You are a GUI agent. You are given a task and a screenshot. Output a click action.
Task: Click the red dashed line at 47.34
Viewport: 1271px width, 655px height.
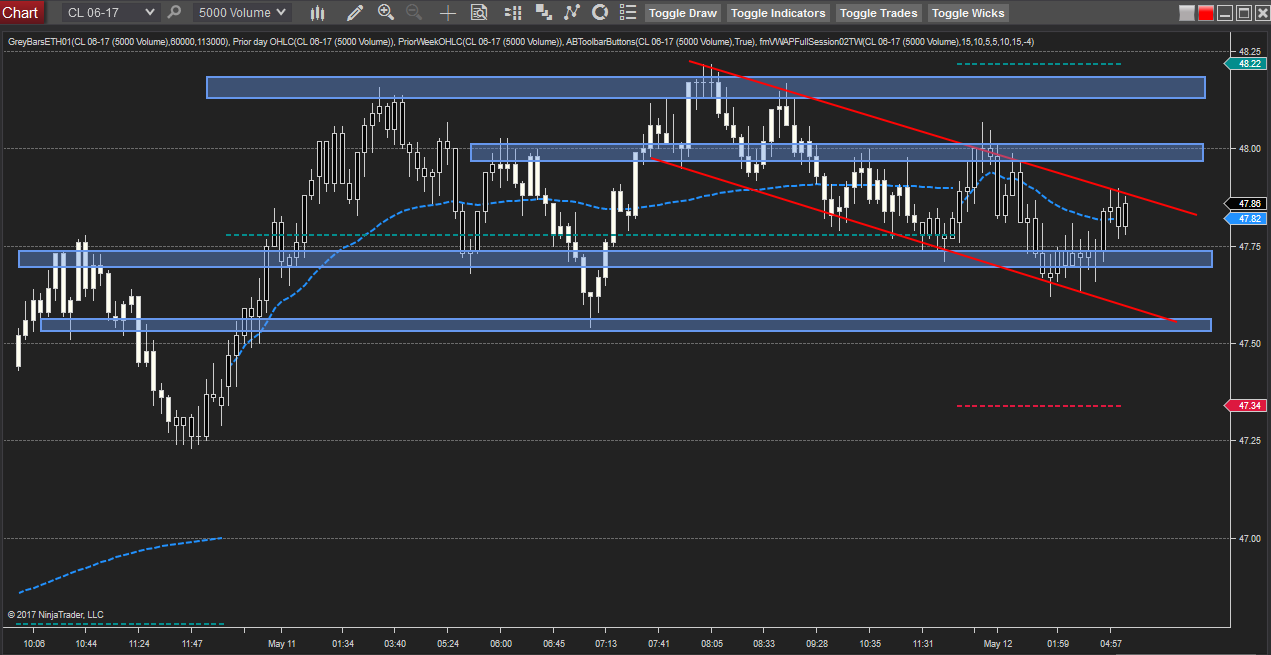point(1039,405)
